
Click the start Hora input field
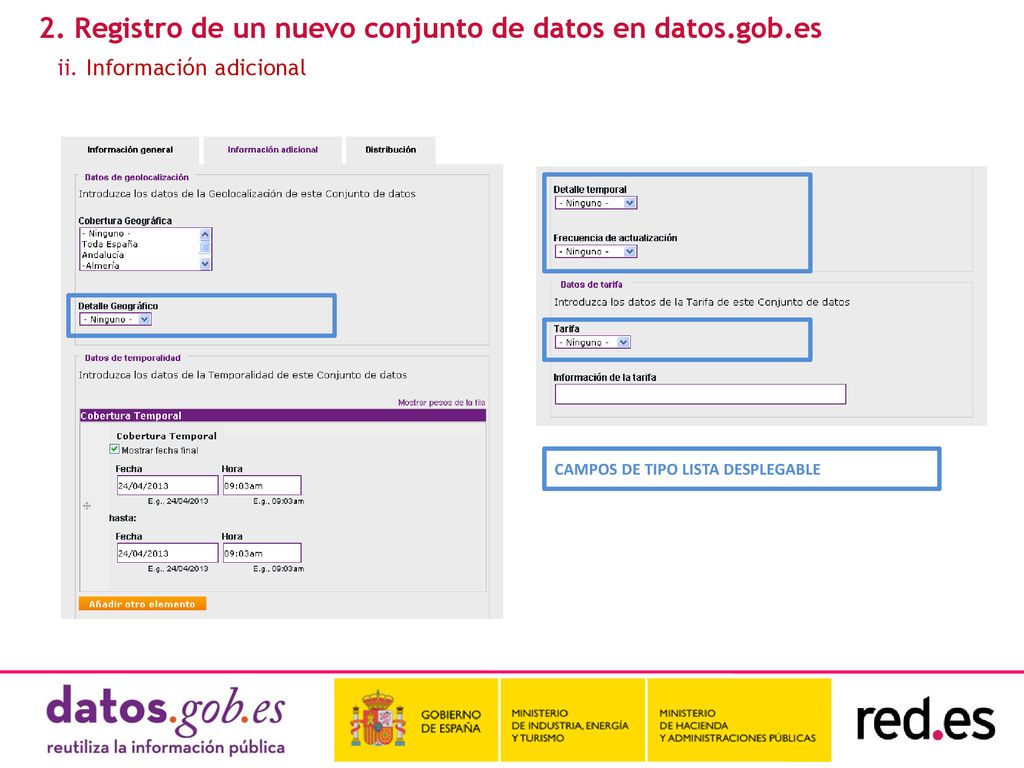pyautogui.click(x=262, y=485)
